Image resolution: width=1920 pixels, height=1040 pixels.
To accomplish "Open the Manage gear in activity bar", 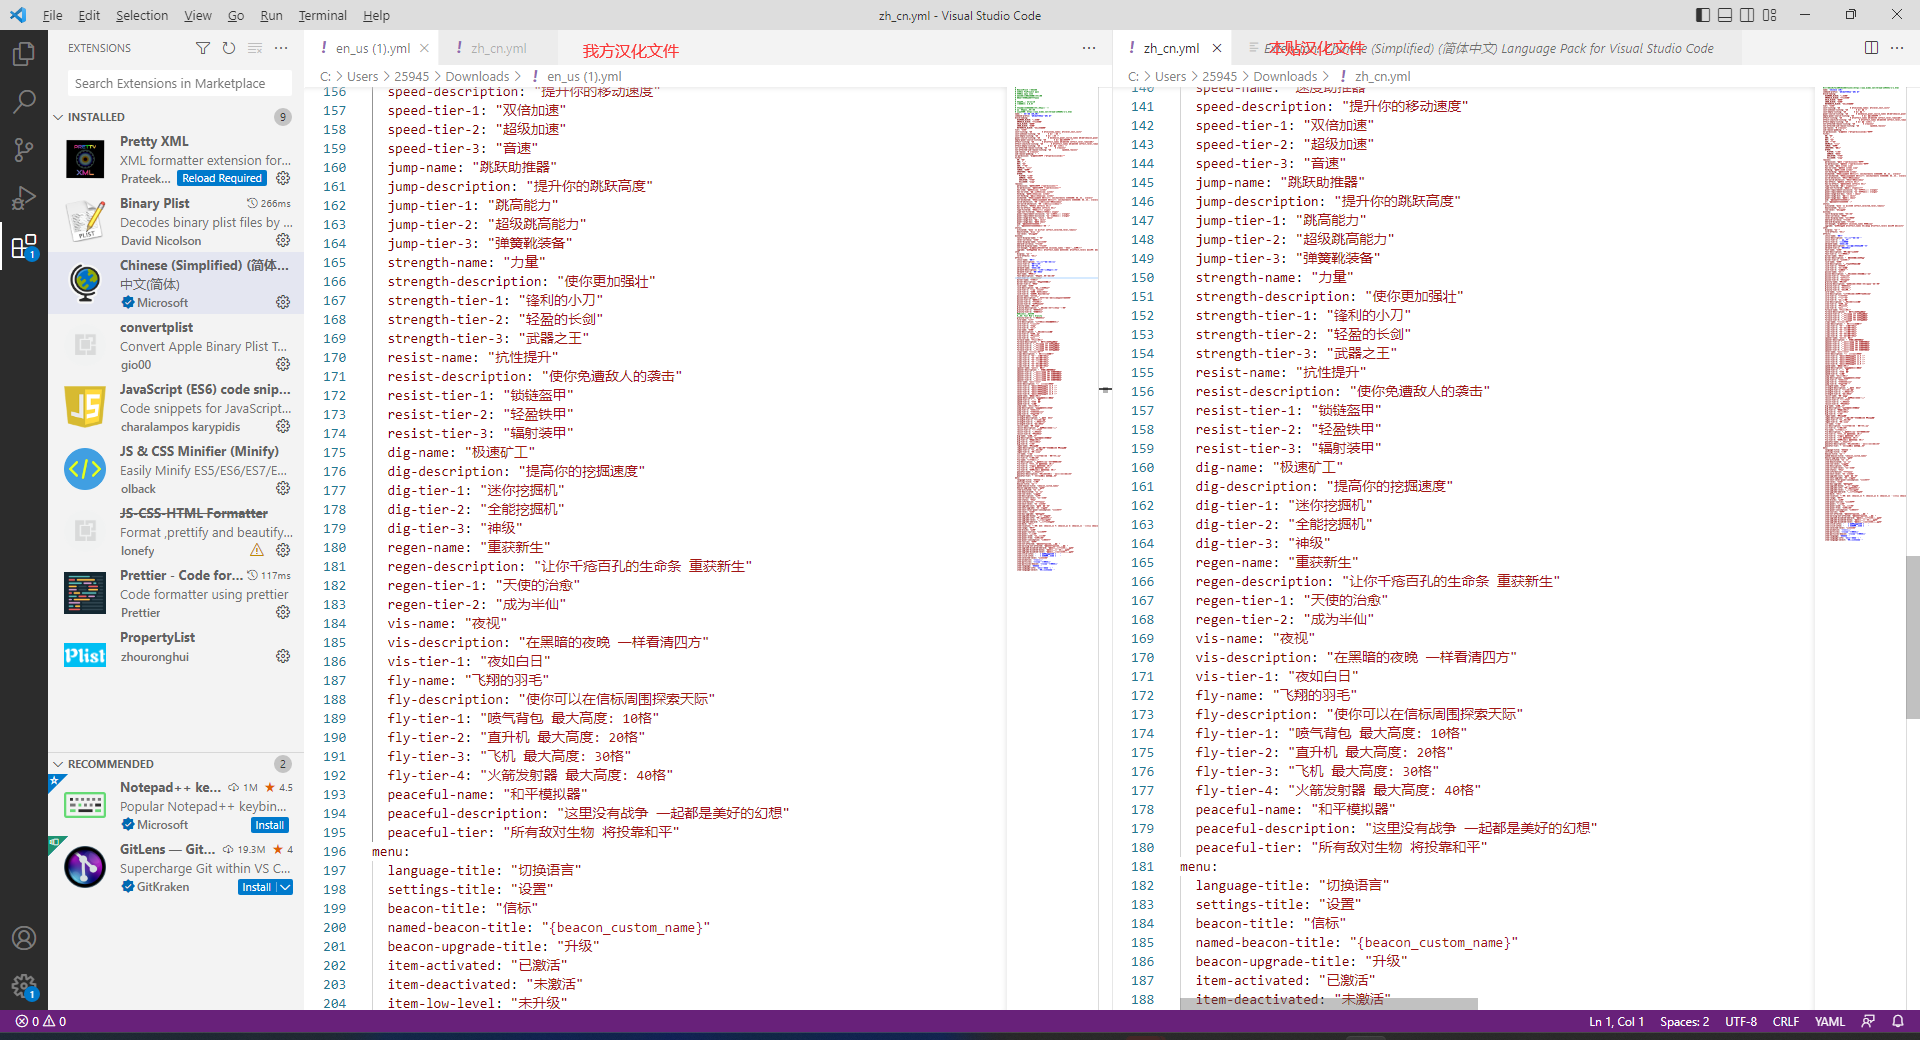I will (x=24, y=986).
